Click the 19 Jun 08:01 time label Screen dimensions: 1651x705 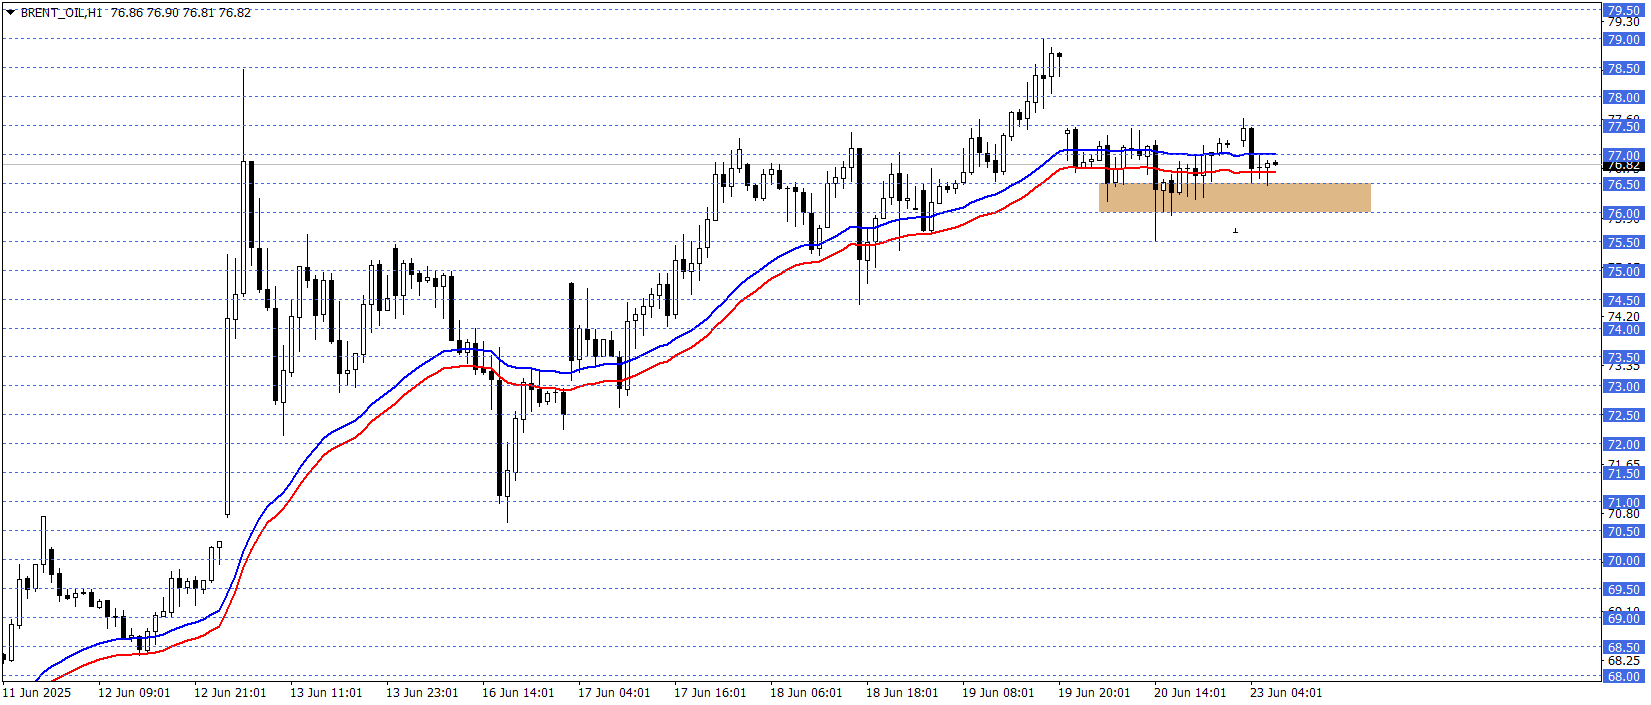[998, 692]
